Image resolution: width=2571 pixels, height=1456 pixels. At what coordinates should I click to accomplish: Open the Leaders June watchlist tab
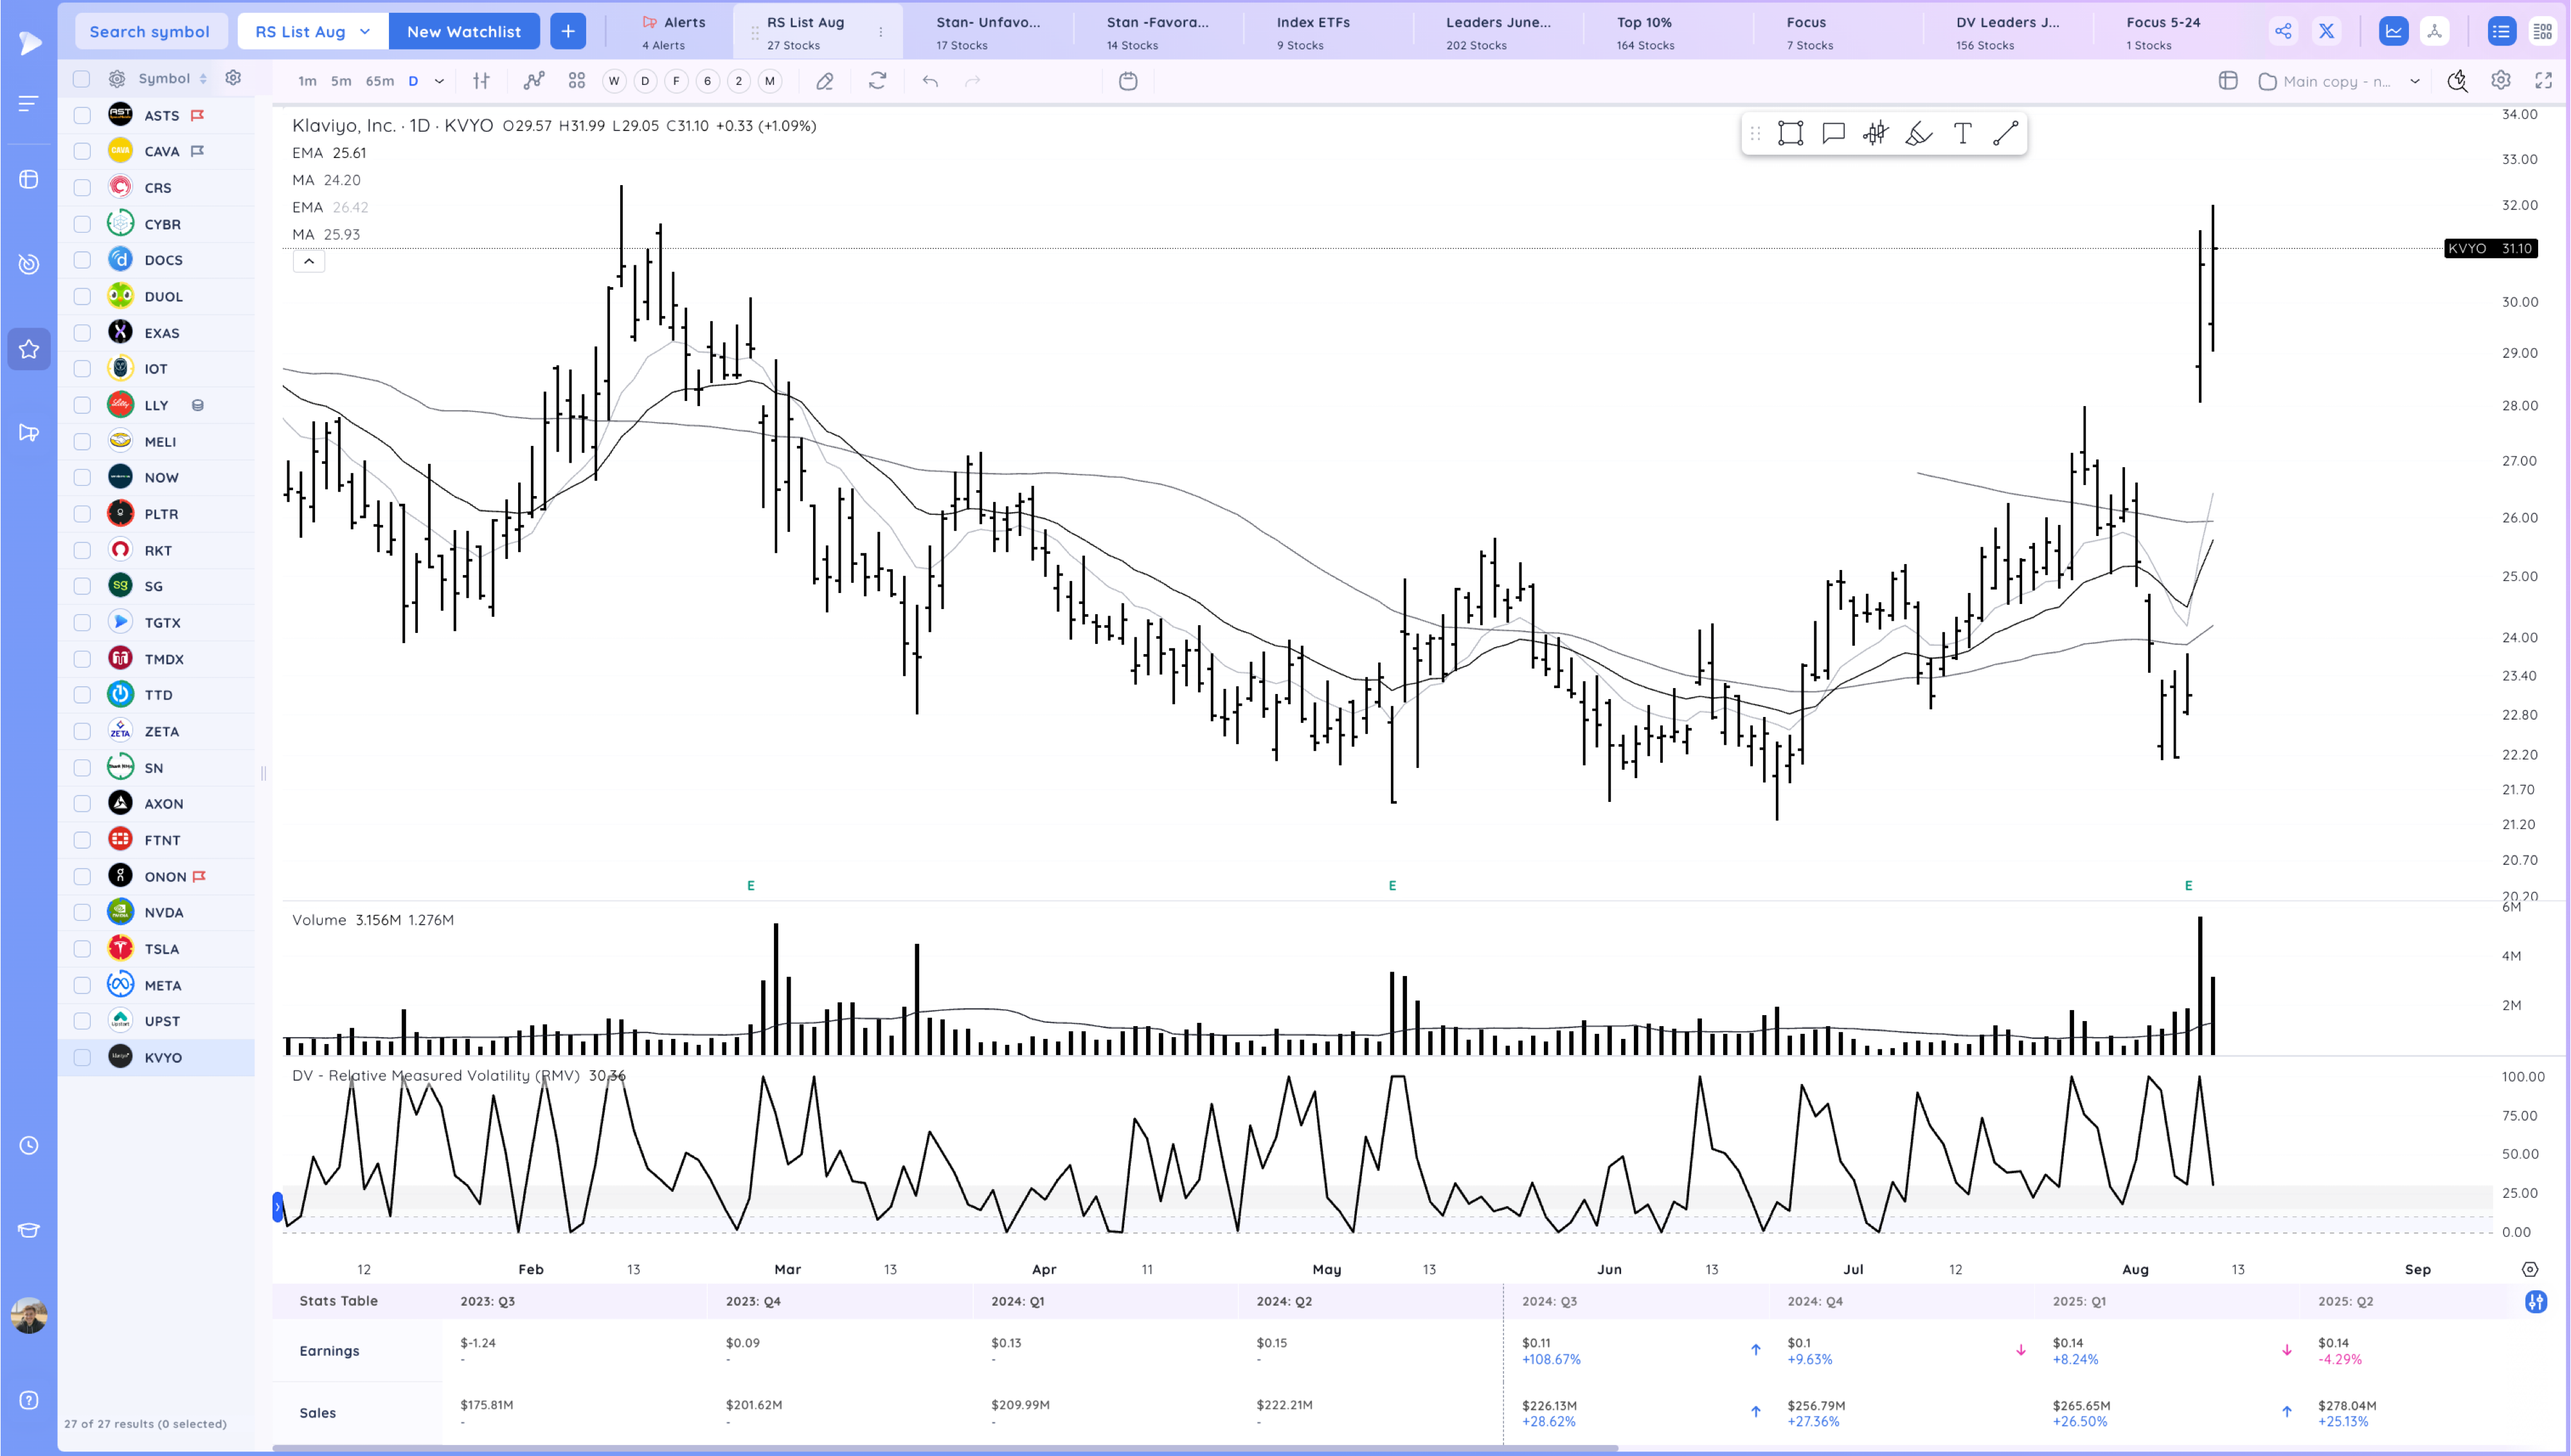1497,31
